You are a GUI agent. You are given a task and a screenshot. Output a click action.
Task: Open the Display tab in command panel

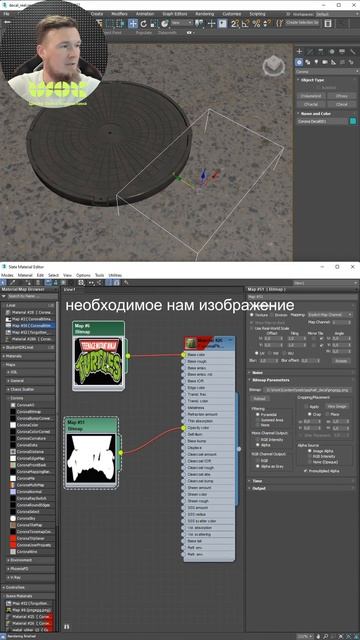[342, 52]
